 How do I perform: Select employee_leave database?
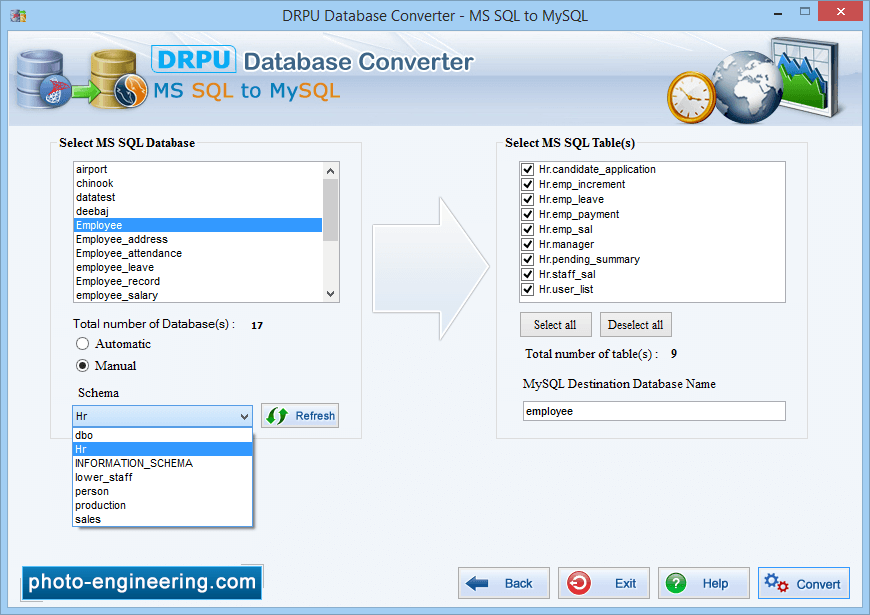coord(198,267)
